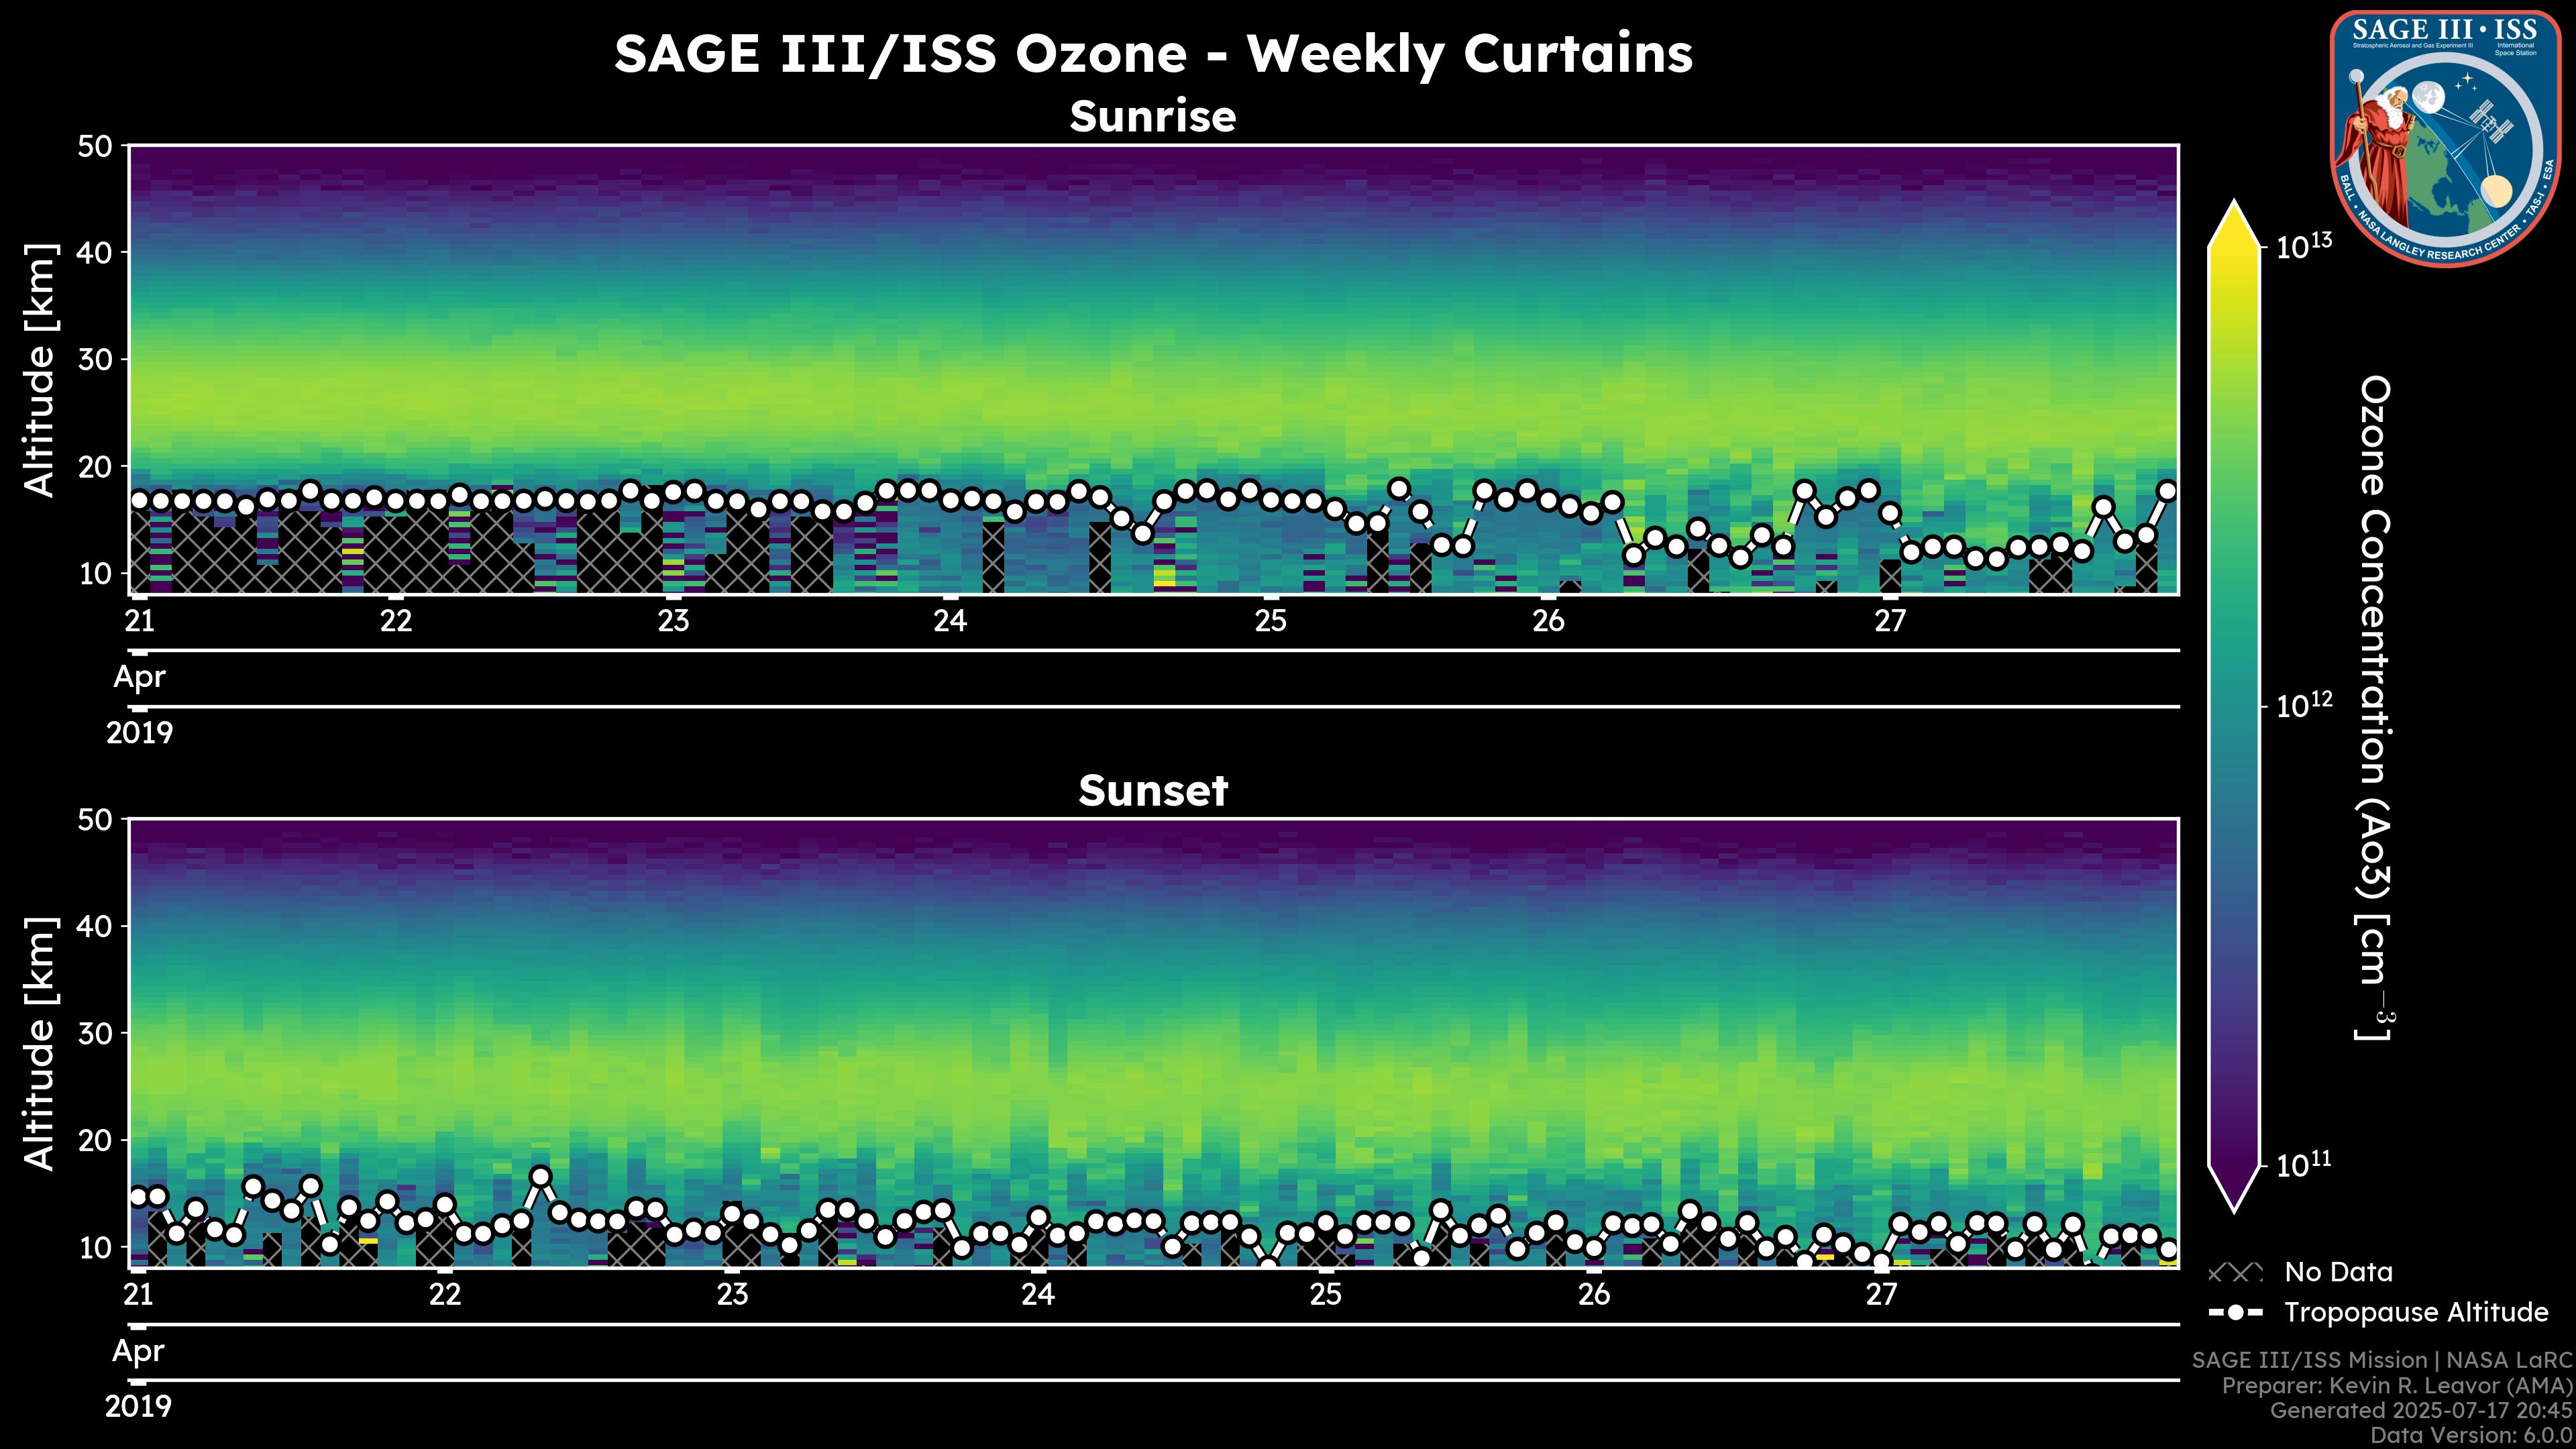
Task: Click the Data Version 6.0.0 text
Action: tap(2472, 1437)
